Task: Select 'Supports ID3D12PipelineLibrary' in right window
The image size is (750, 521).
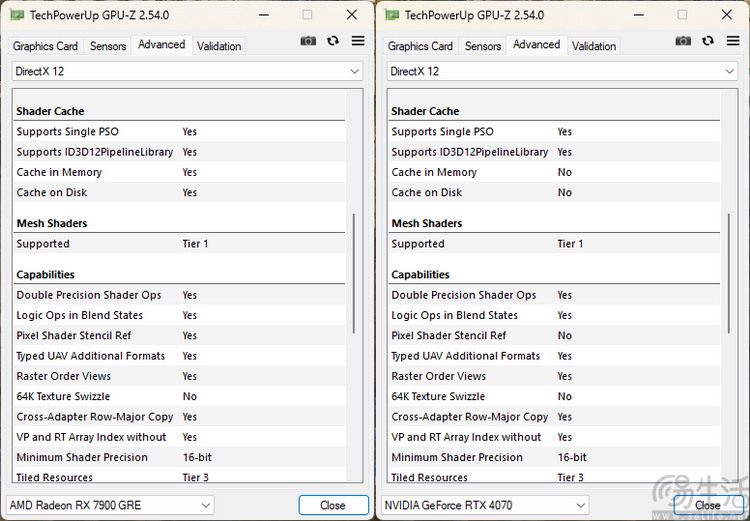Action: pyautogui.click(x=554, y=152)
